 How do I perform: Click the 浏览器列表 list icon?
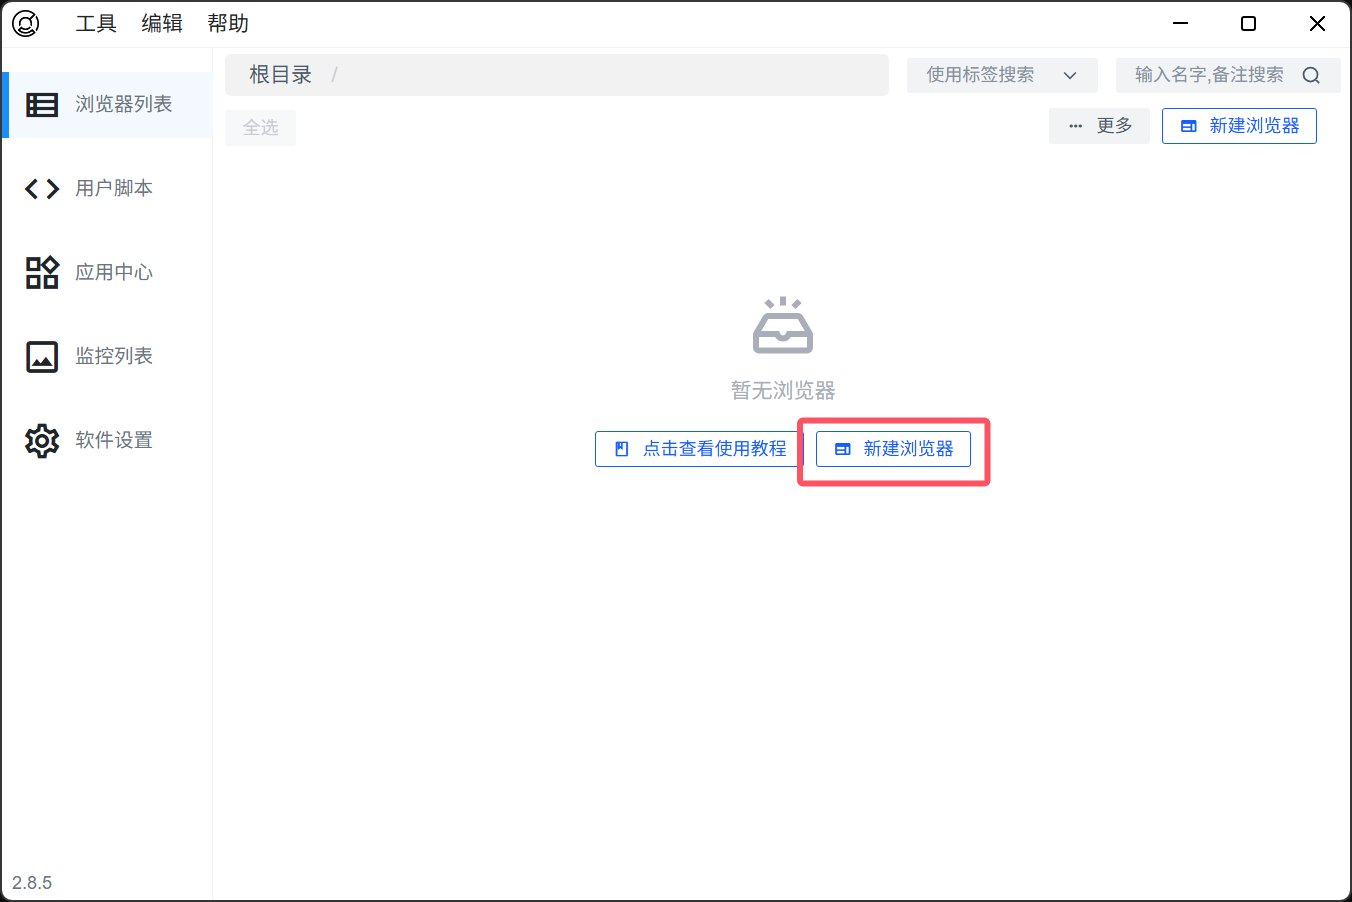[42, 104]
